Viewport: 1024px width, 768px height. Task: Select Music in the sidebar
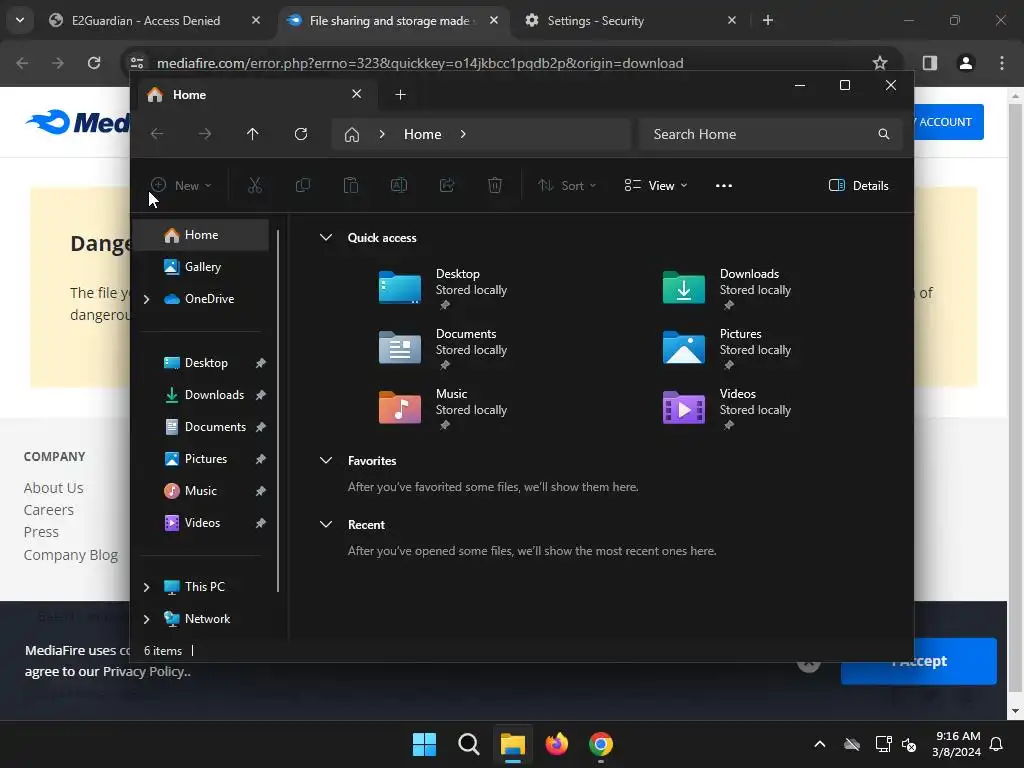(x=200, y=490)
